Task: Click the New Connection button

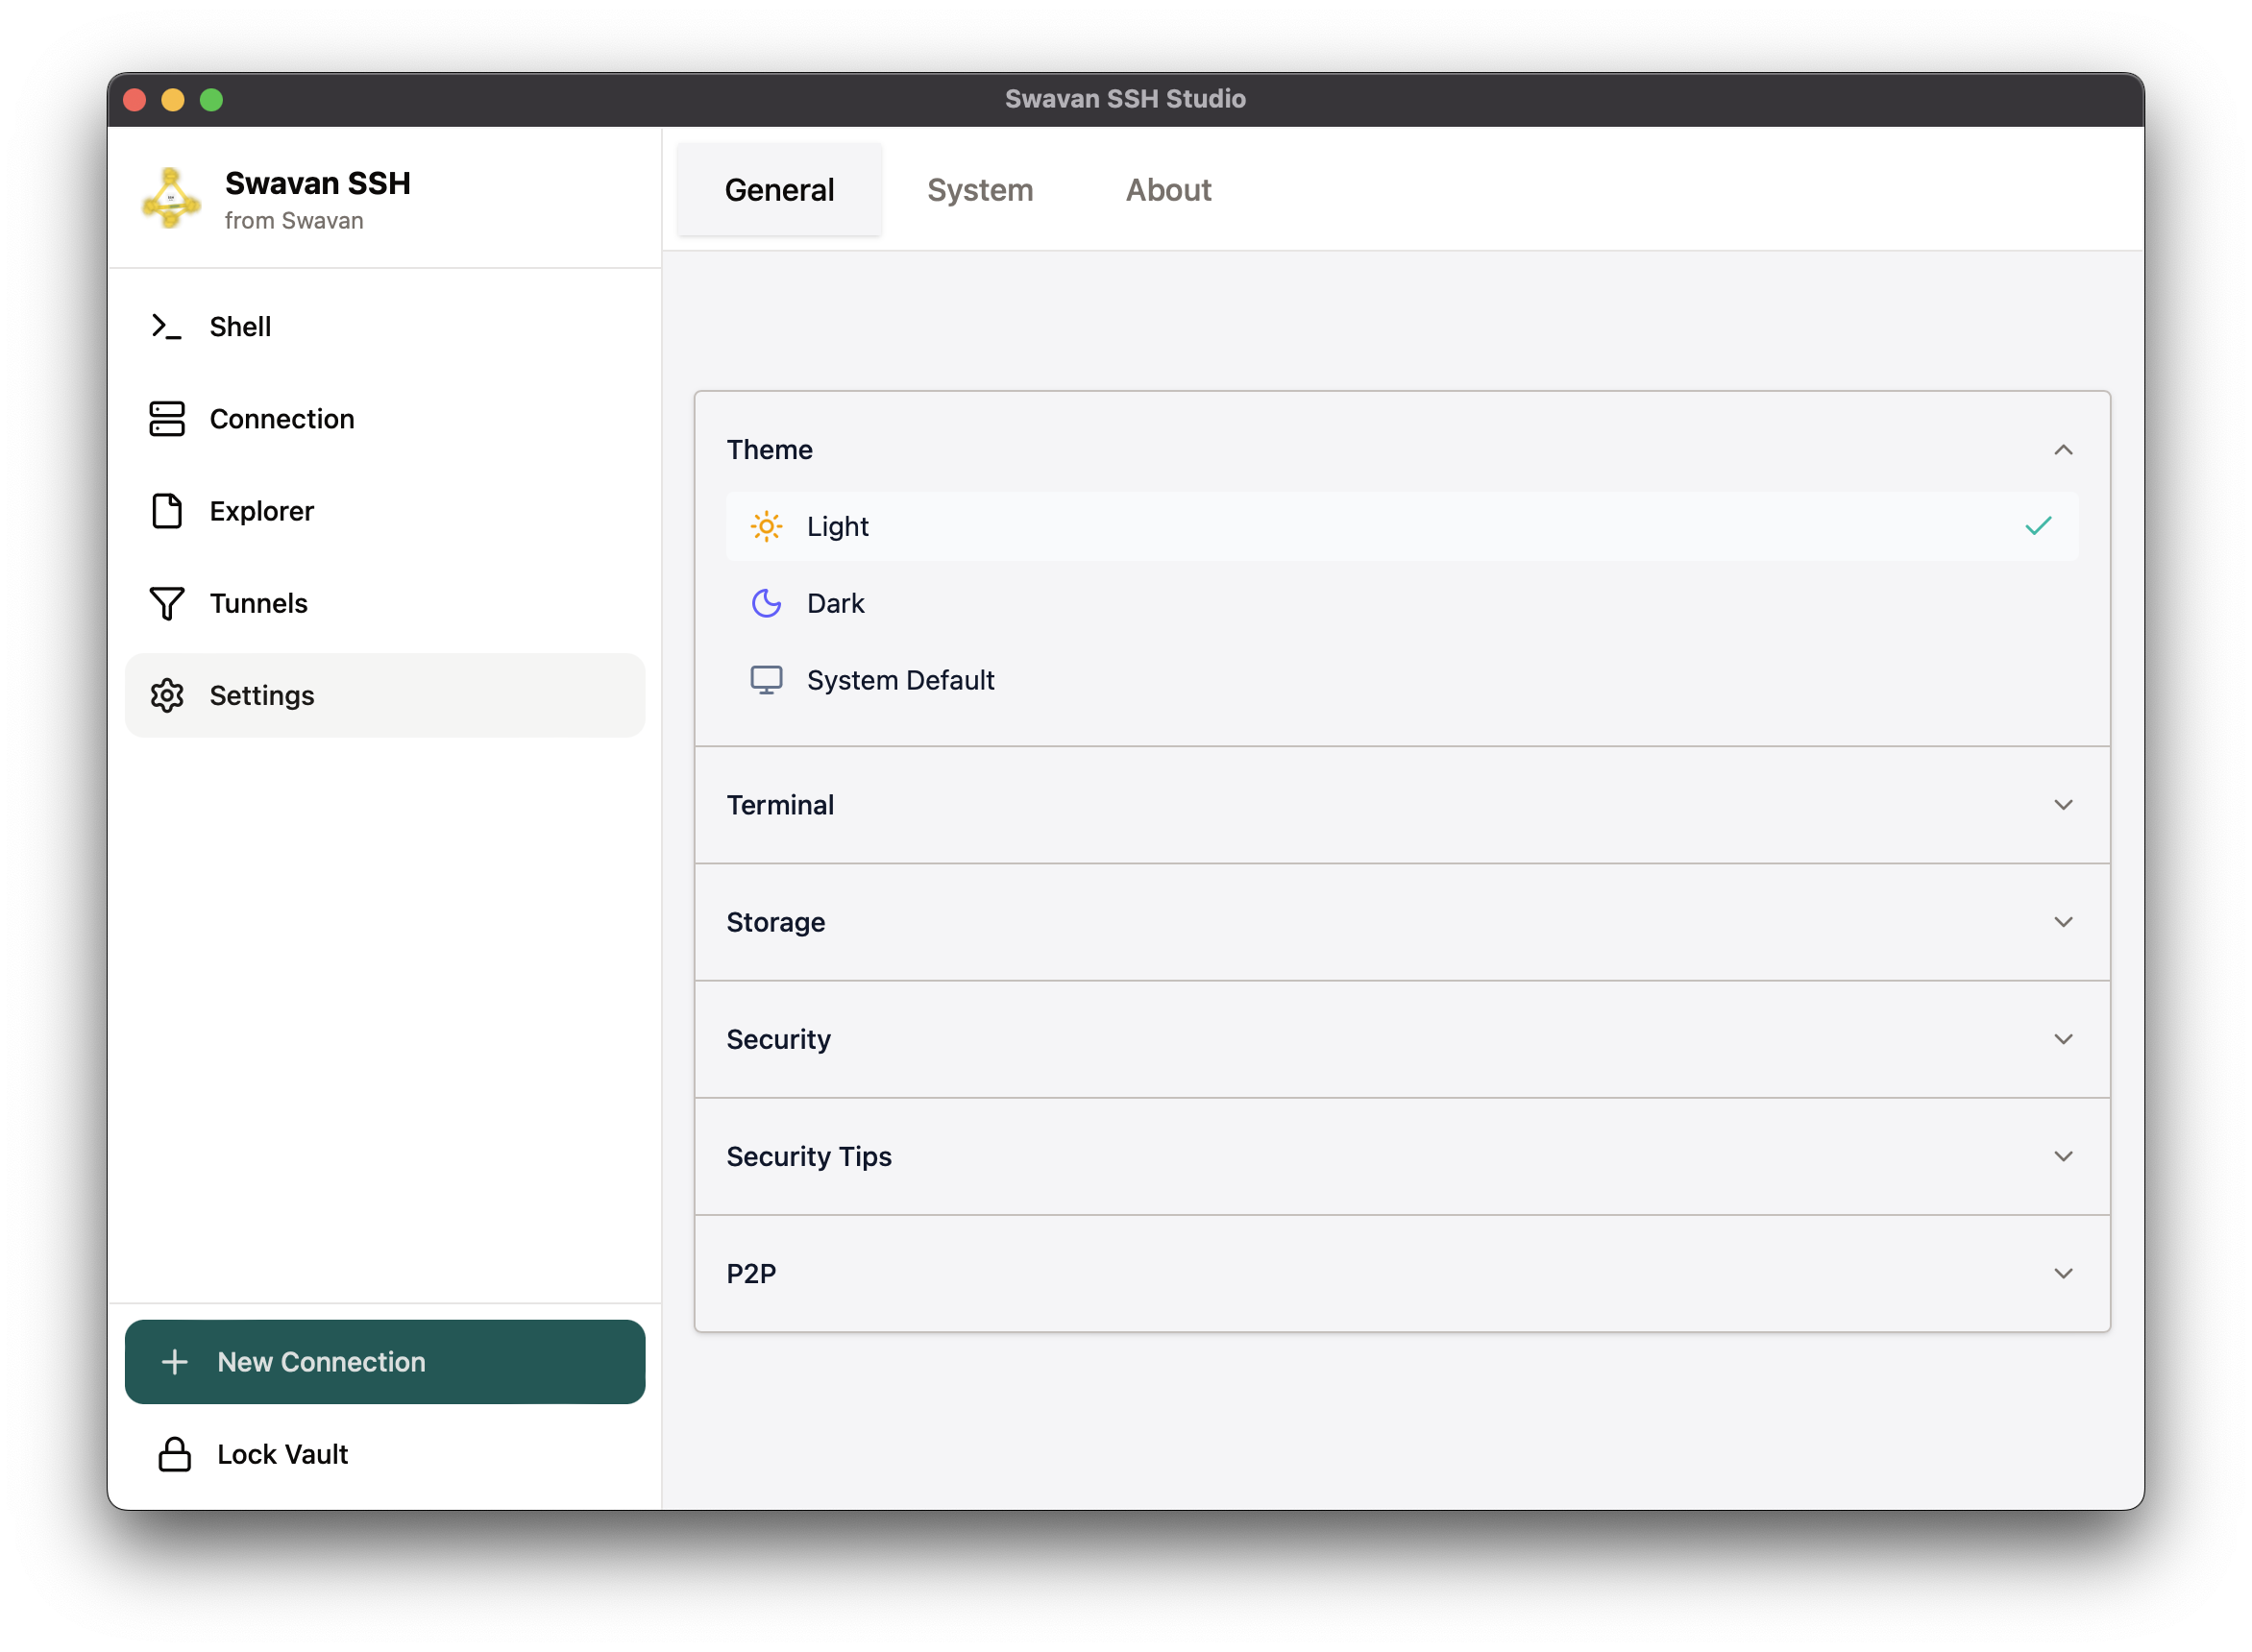Action: tap(385, 1362)
